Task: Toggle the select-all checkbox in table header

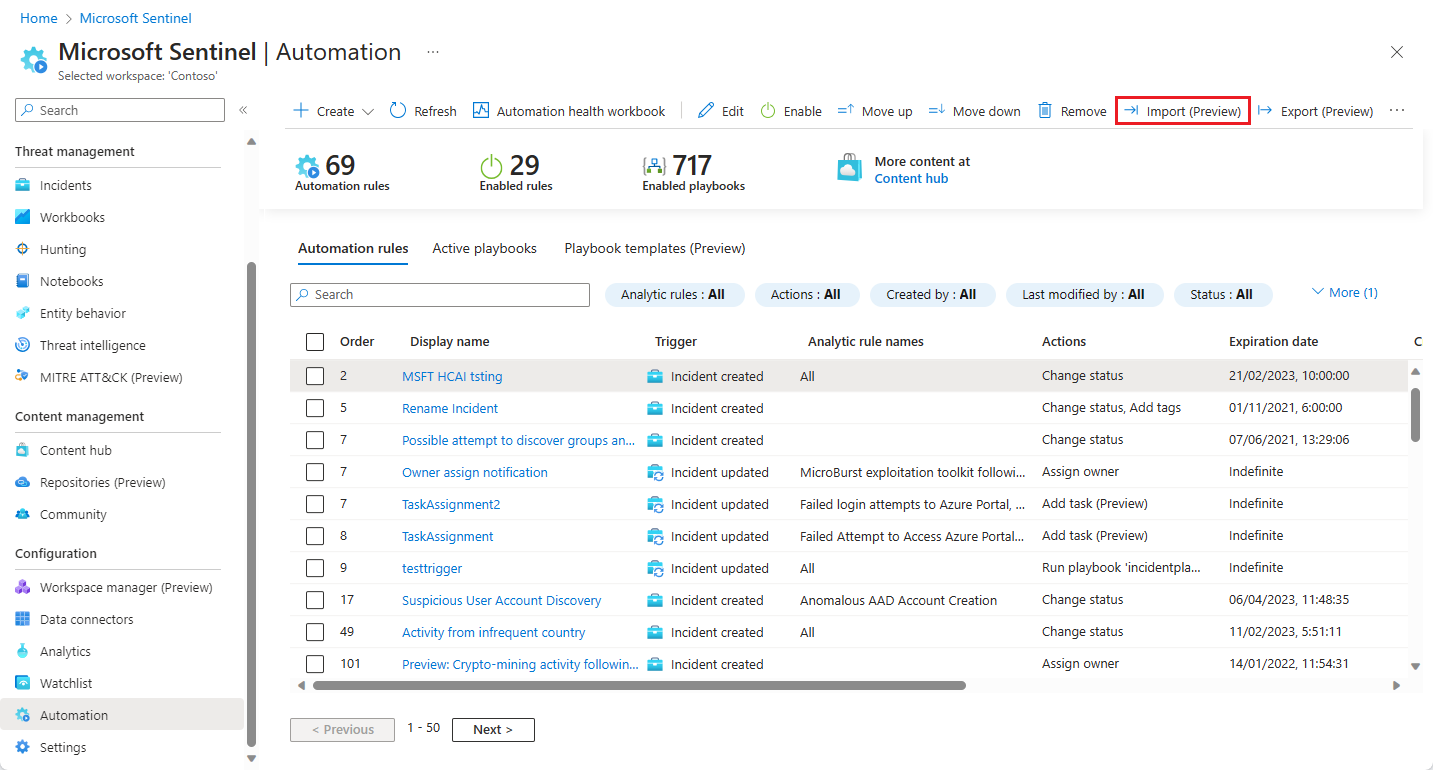Action: coord(315,342)
